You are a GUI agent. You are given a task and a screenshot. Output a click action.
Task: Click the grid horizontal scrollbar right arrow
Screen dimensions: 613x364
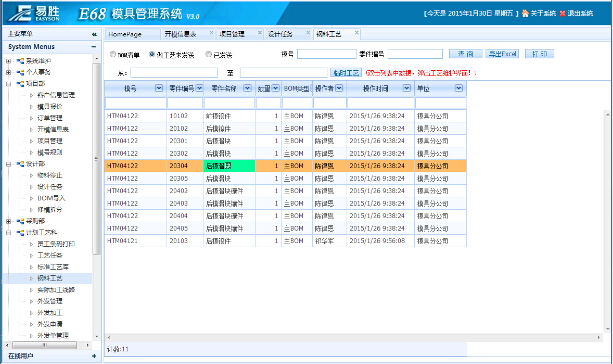[599, 337]
